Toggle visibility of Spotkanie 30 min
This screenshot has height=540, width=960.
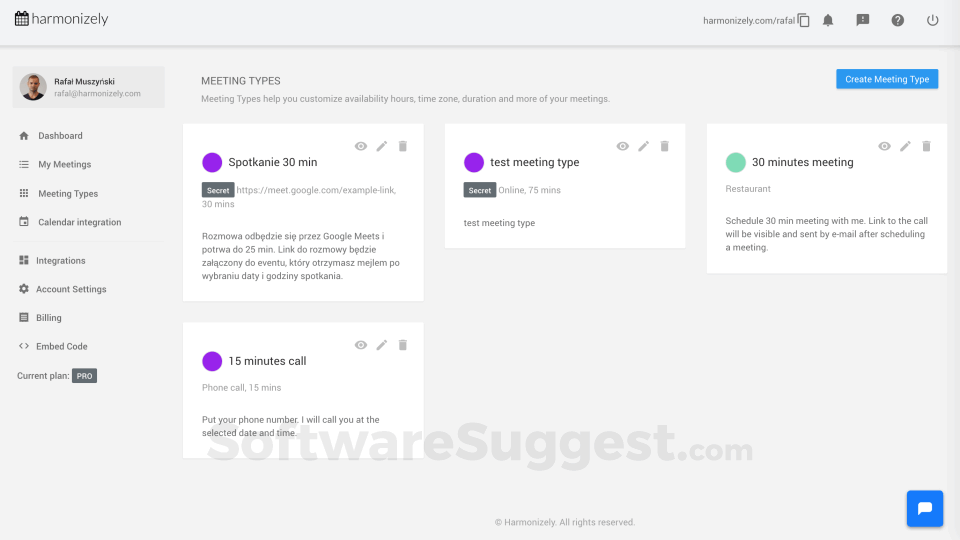[361, 146]
